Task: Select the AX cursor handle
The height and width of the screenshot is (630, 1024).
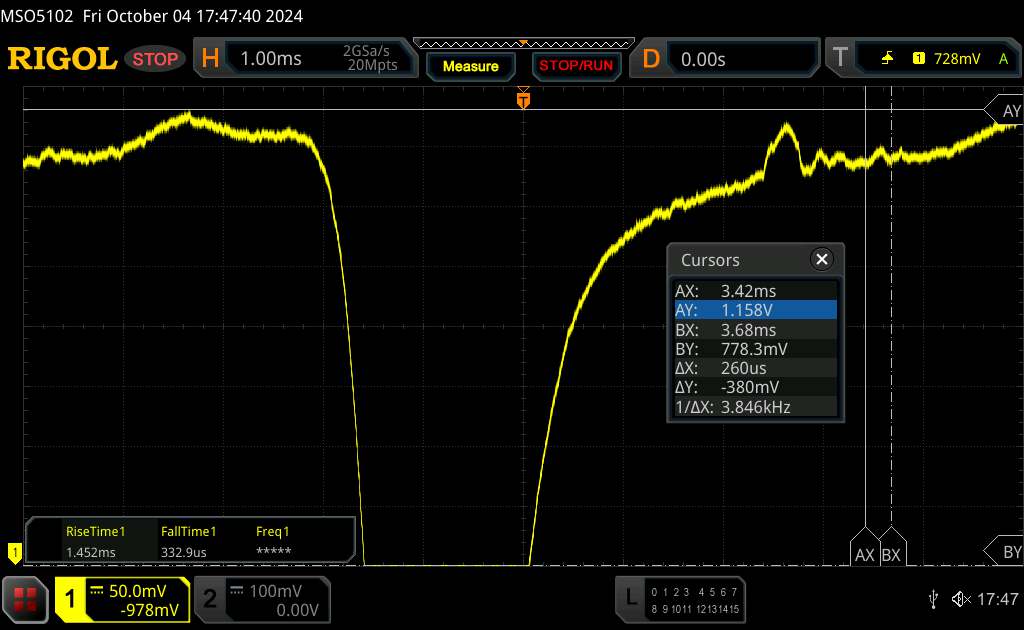Action: click(865, 553)
